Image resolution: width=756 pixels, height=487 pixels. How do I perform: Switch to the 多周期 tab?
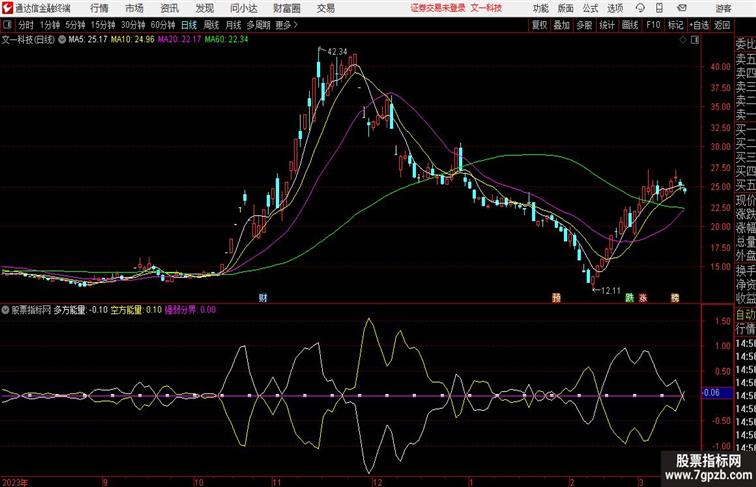pos(258,25)
